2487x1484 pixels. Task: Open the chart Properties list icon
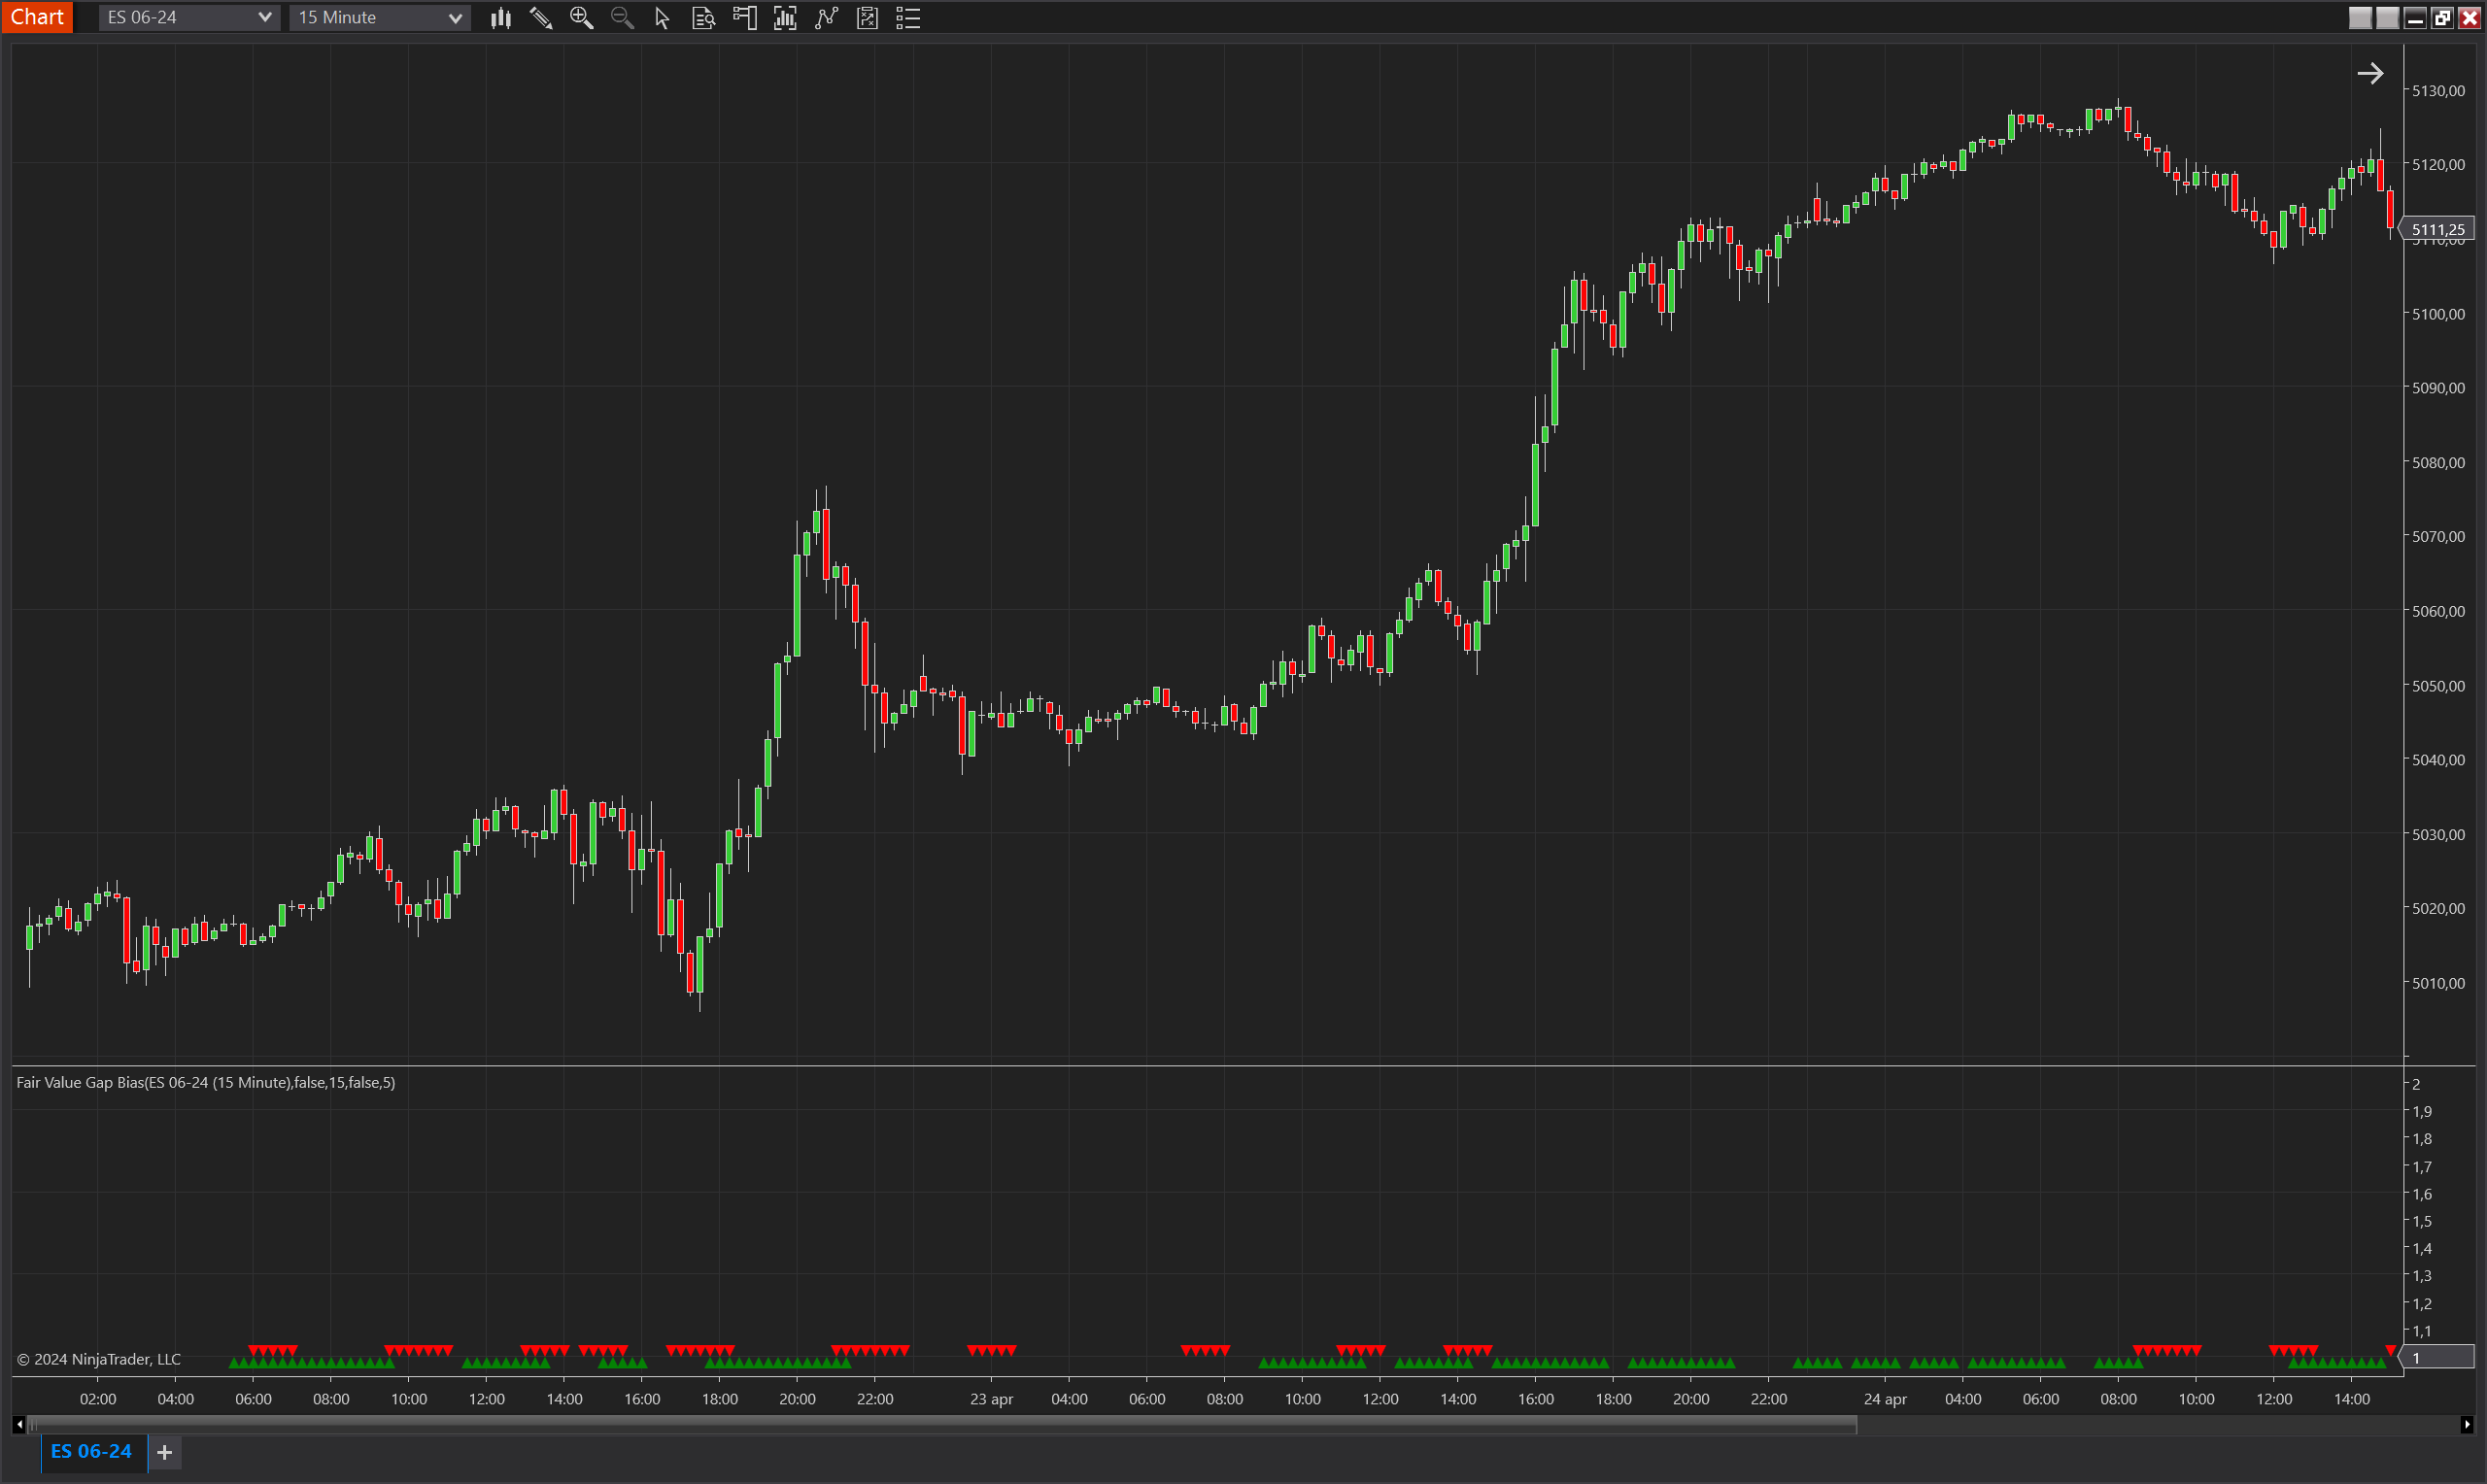(908, 18)
